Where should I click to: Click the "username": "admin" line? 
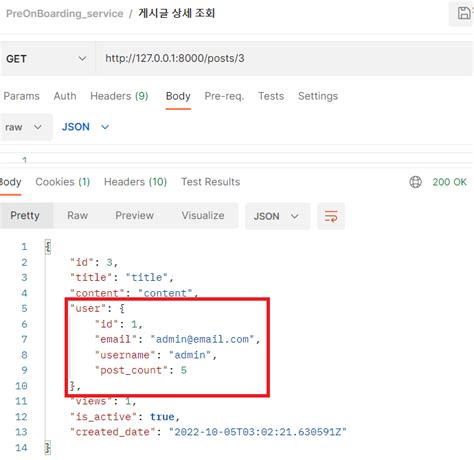156,355
